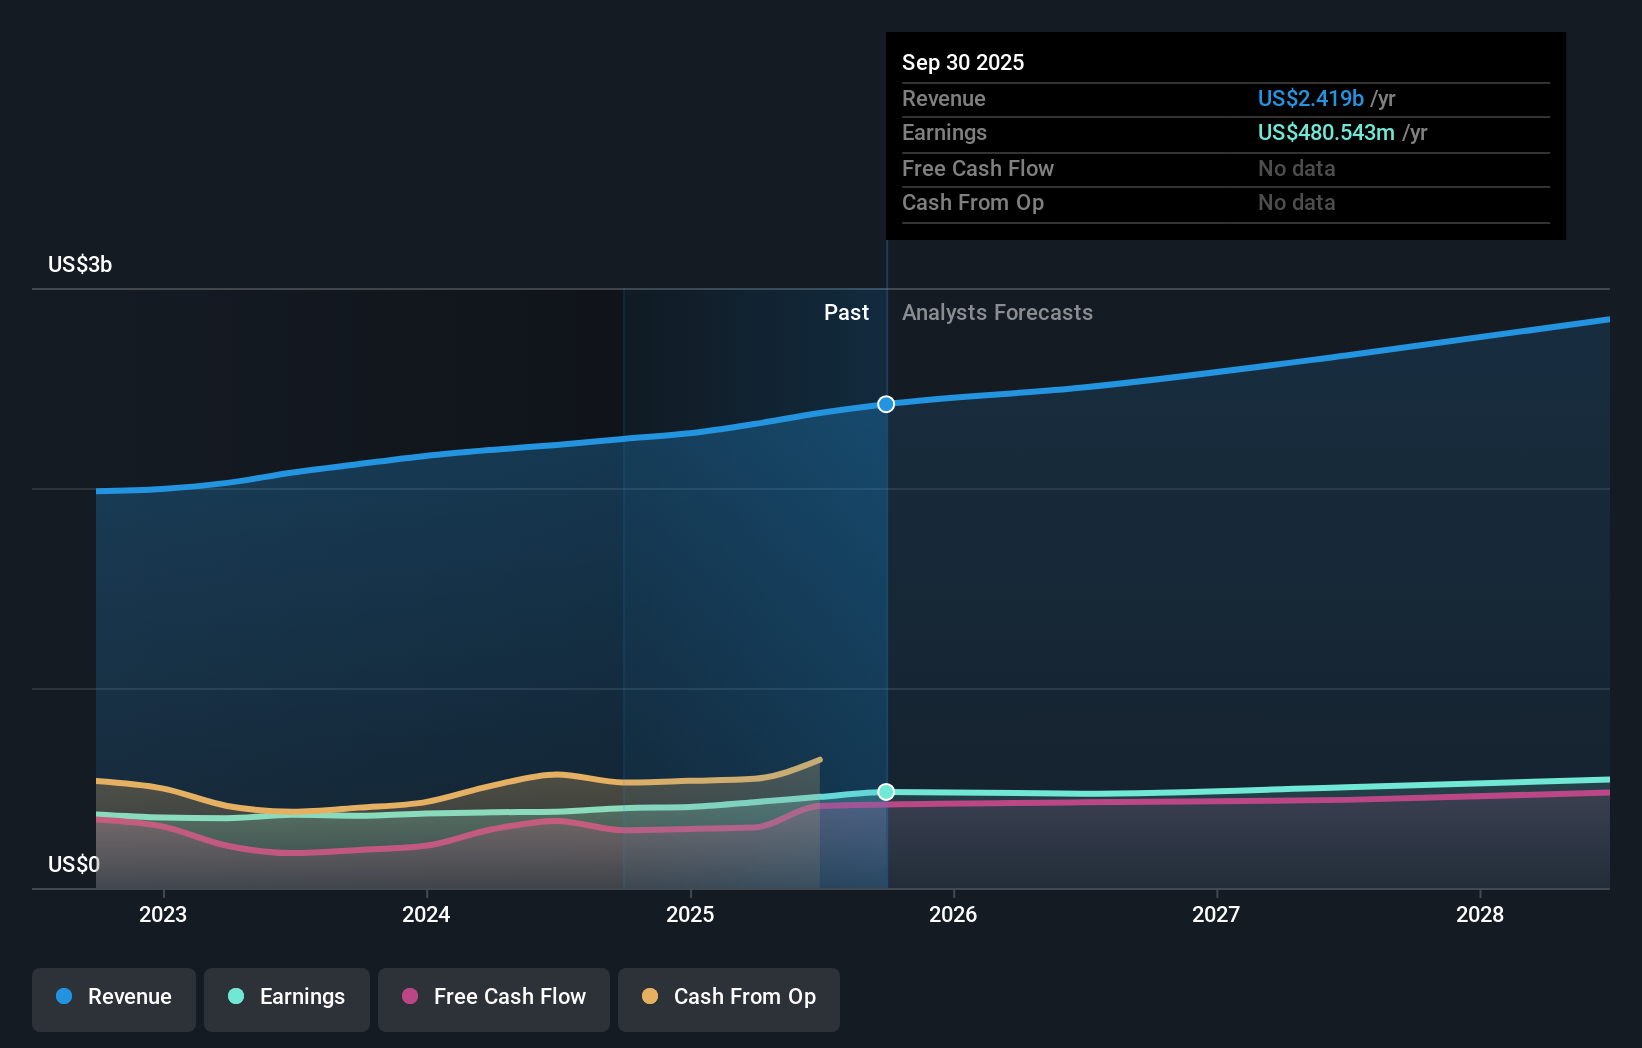Toggle the Revenue series visibility
Viewport: 1642px width, 1048px height.
coord(113,999)
